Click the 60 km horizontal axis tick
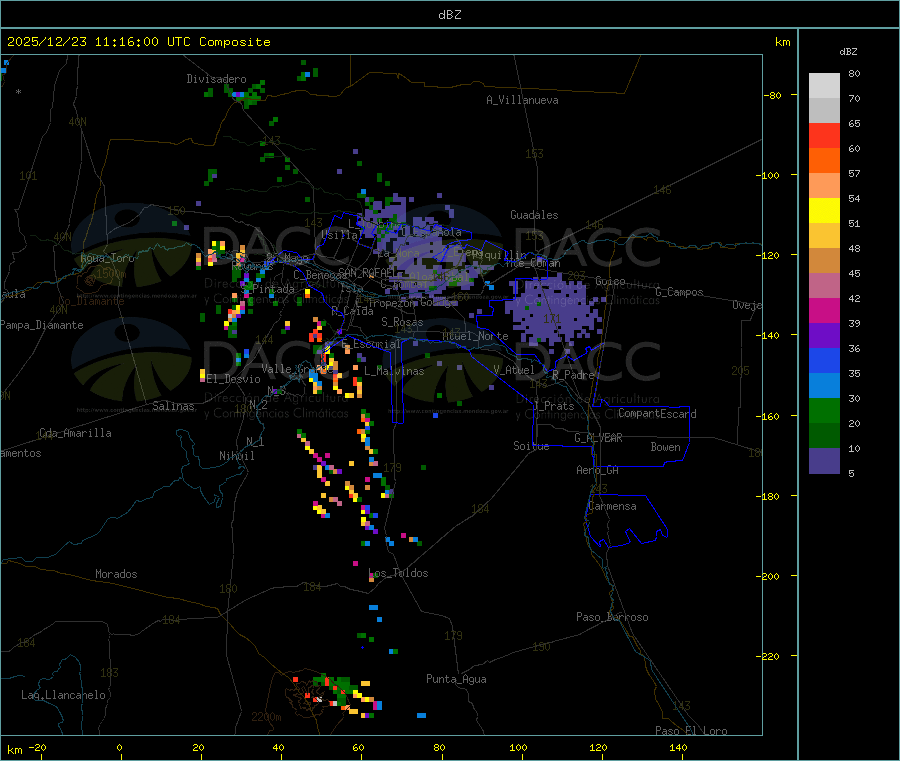This screenshot has height=761, width=900. 358,747
